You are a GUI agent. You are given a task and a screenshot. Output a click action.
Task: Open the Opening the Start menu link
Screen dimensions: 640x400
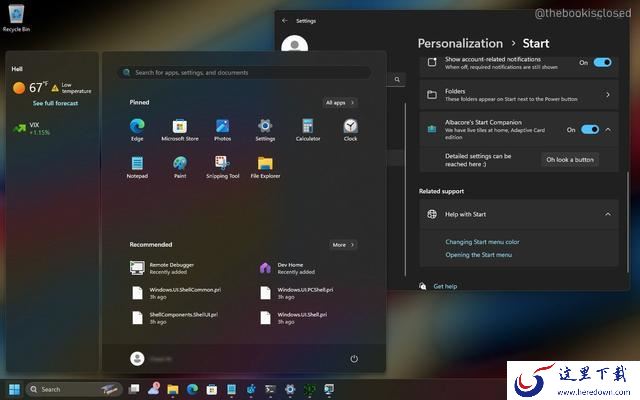pos(478,255)
